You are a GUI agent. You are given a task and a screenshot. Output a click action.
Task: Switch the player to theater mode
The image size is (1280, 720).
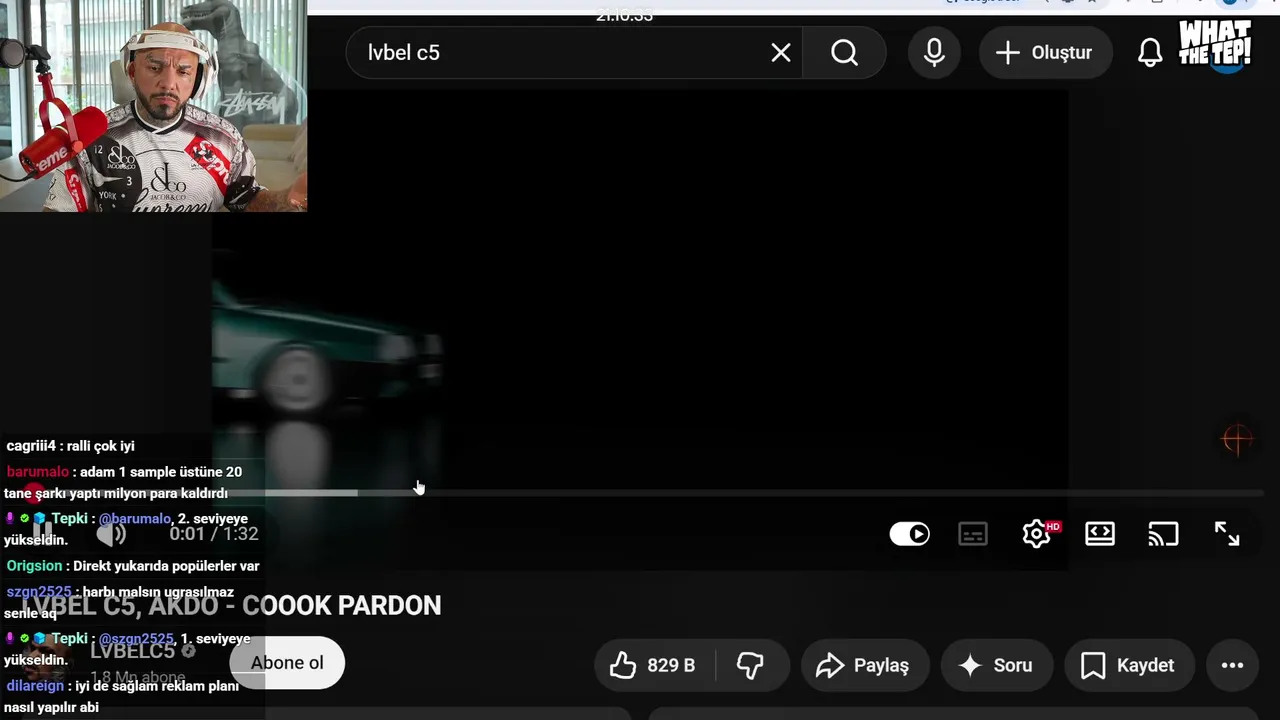pos(1100,534)
